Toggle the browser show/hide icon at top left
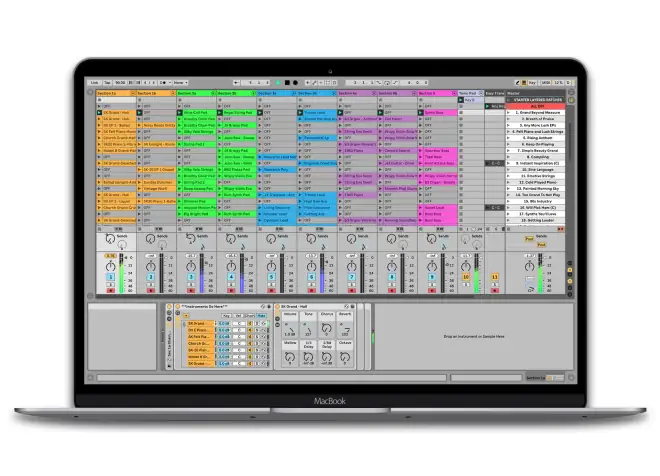 [x=90, y=92]
